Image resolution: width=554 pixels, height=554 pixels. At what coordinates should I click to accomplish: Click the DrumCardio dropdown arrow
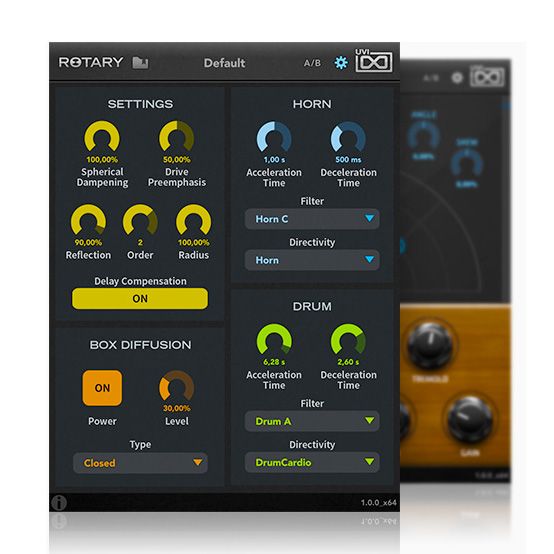(369, 462)
